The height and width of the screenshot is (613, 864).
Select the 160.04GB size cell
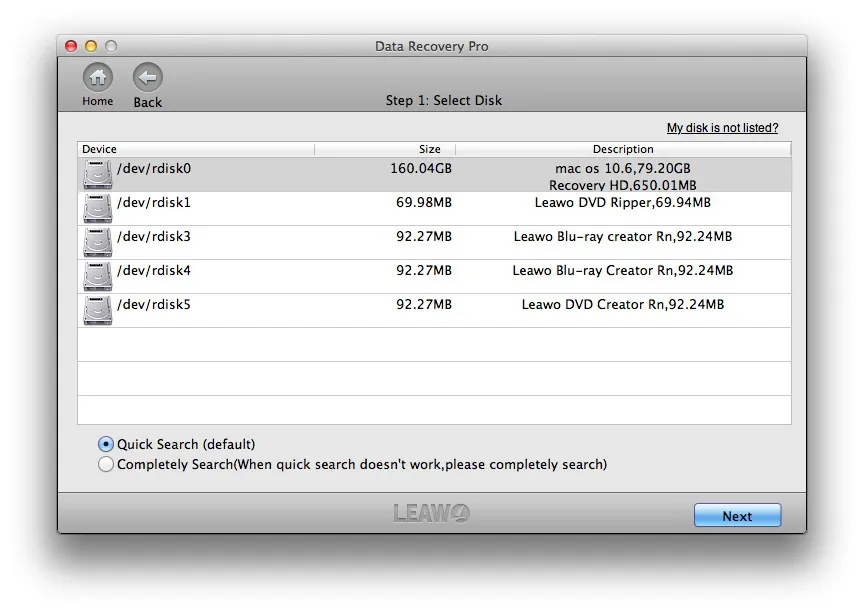(421, 169)
